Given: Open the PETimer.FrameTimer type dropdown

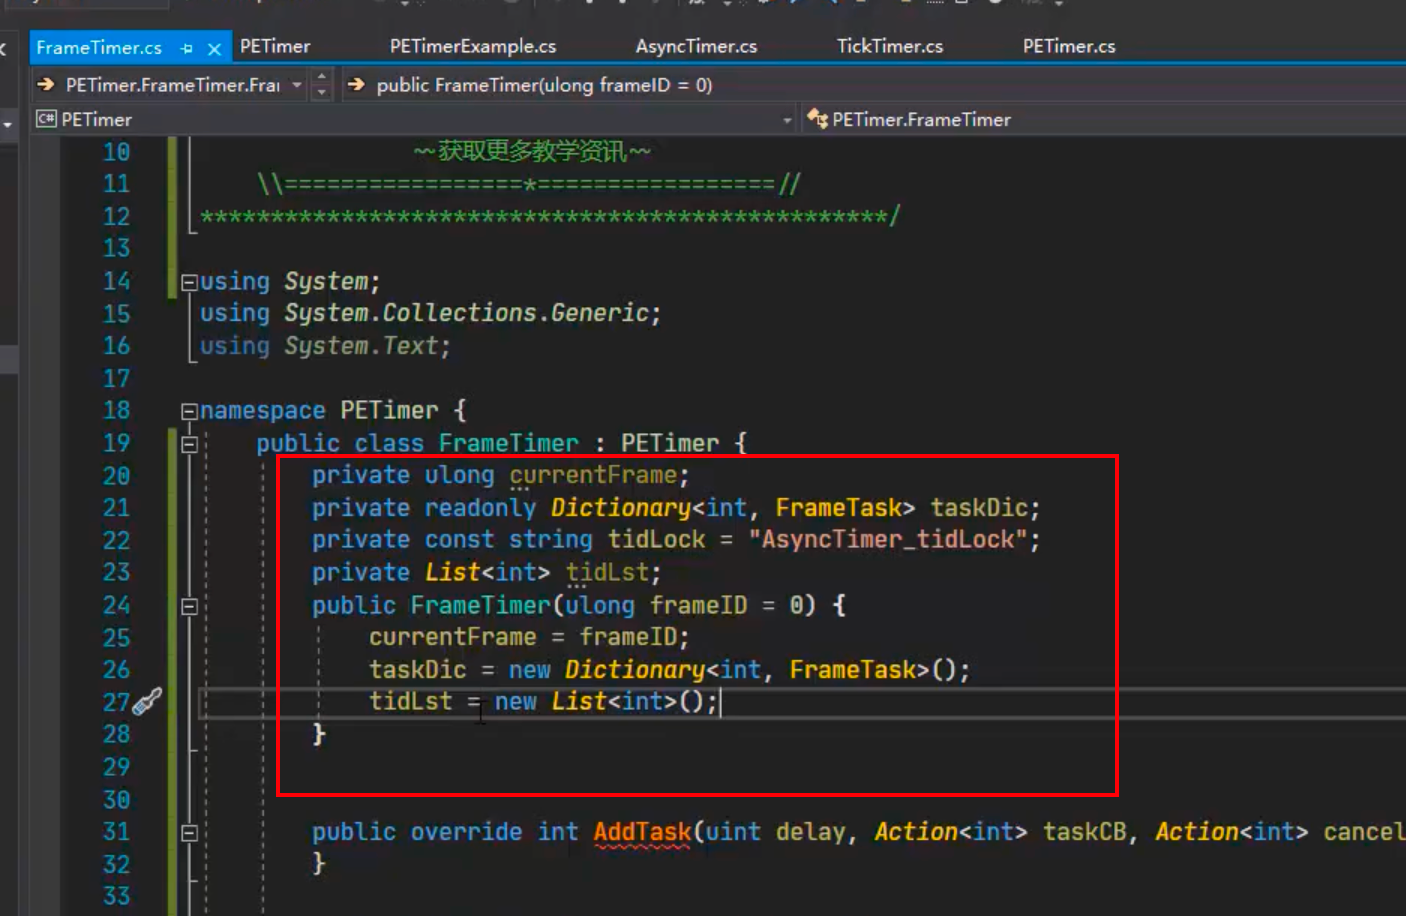Looking at the screenshot, I should coord(1100,120).
